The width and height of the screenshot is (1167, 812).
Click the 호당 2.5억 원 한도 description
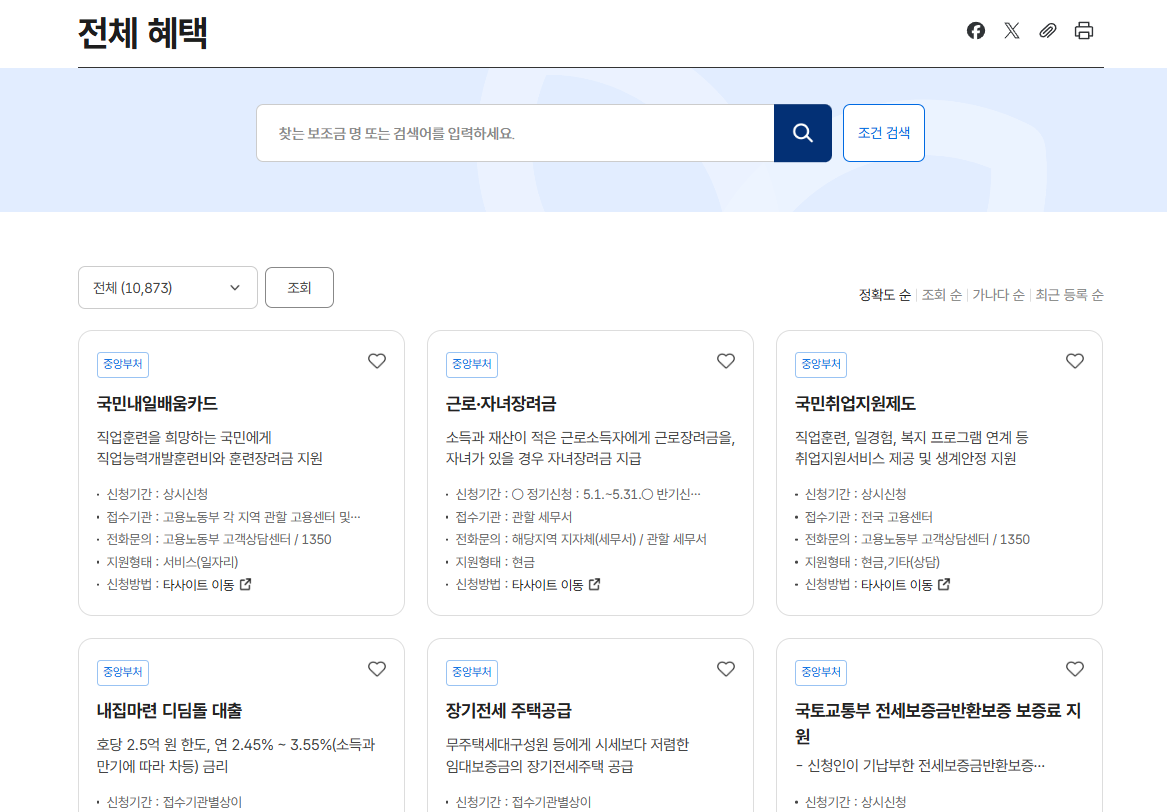click(x=236, y=755)
